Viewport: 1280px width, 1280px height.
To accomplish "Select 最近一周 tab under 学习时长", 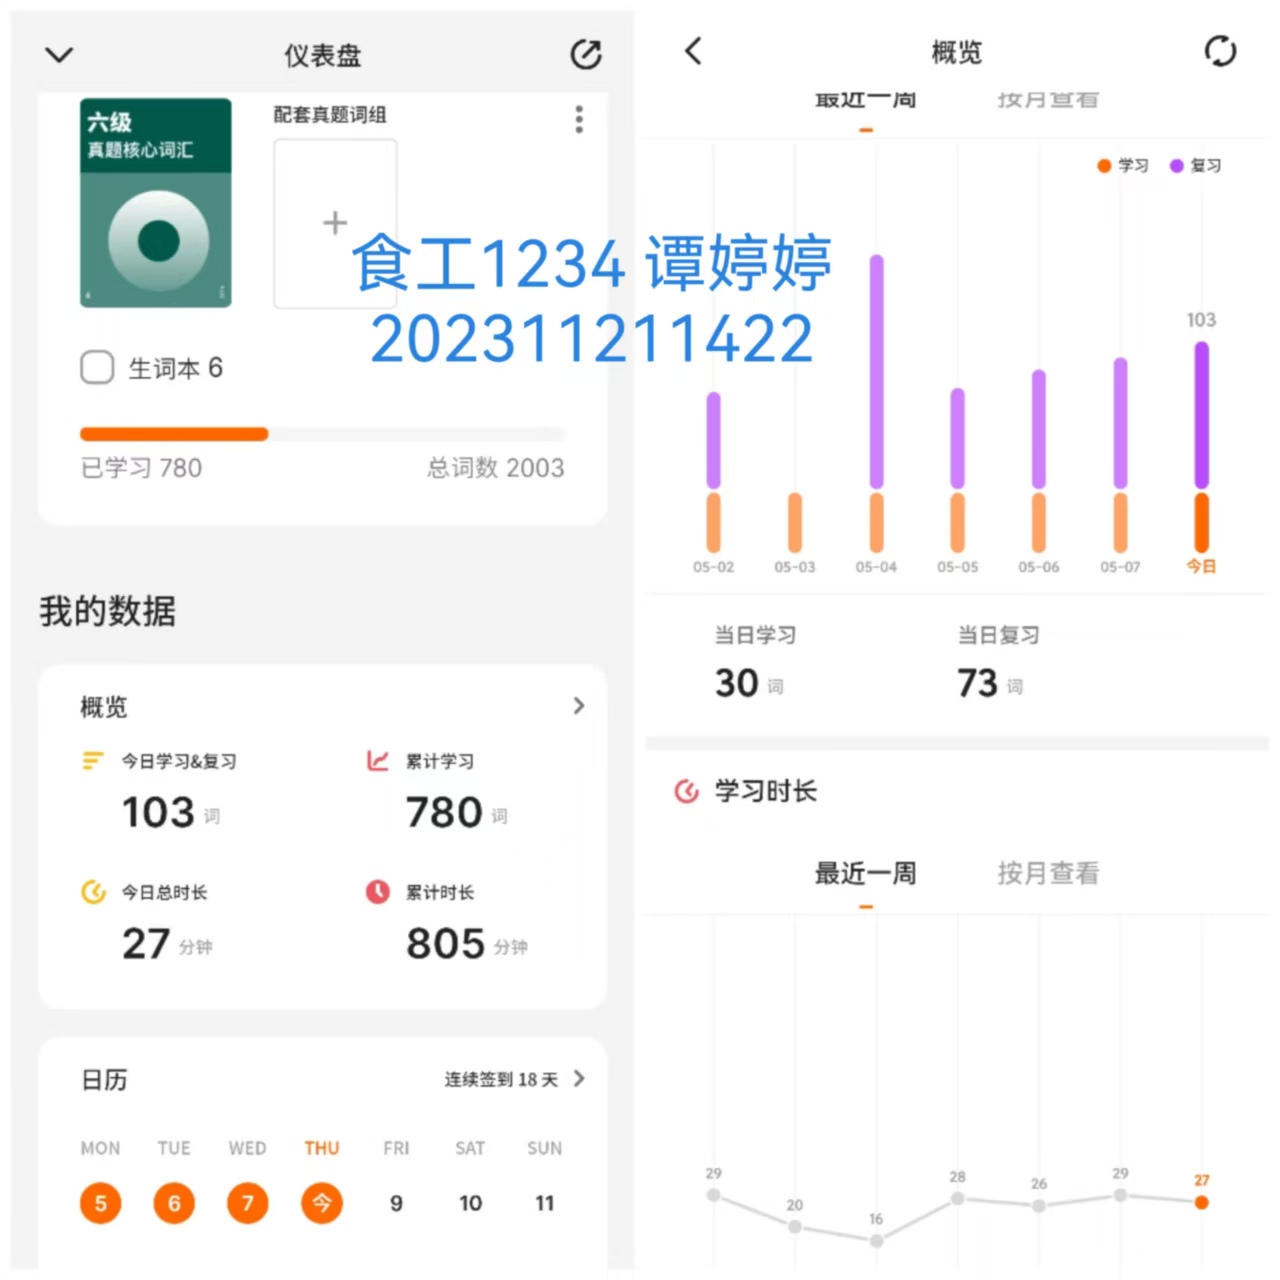I will 865,873.
